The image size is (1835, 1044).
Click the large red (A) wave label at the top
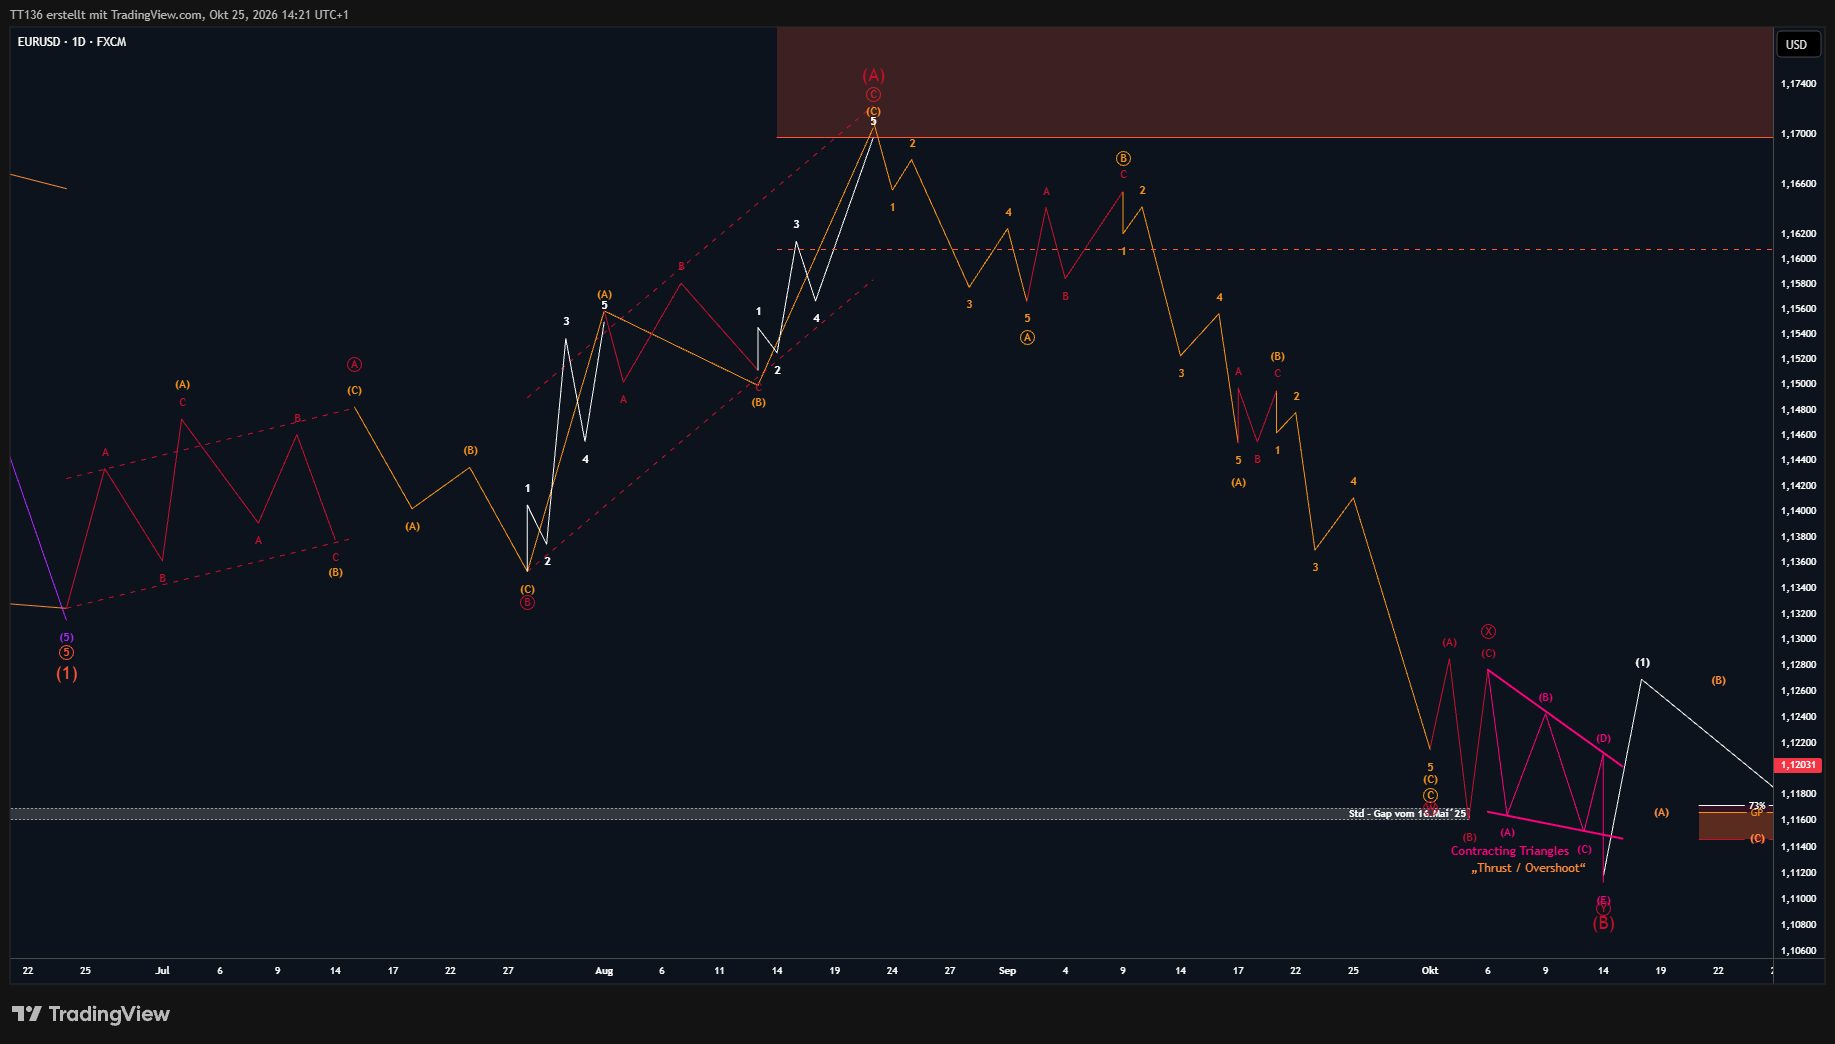[873, 76]
